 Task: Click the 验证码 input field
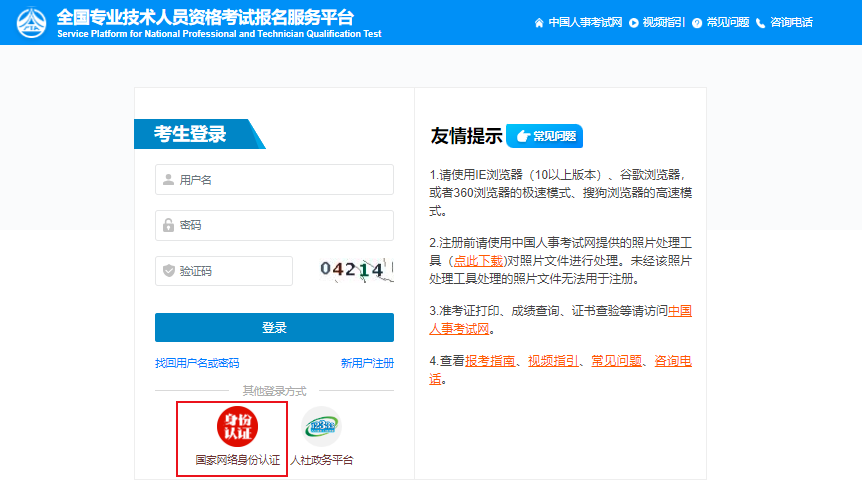[224, 271]
